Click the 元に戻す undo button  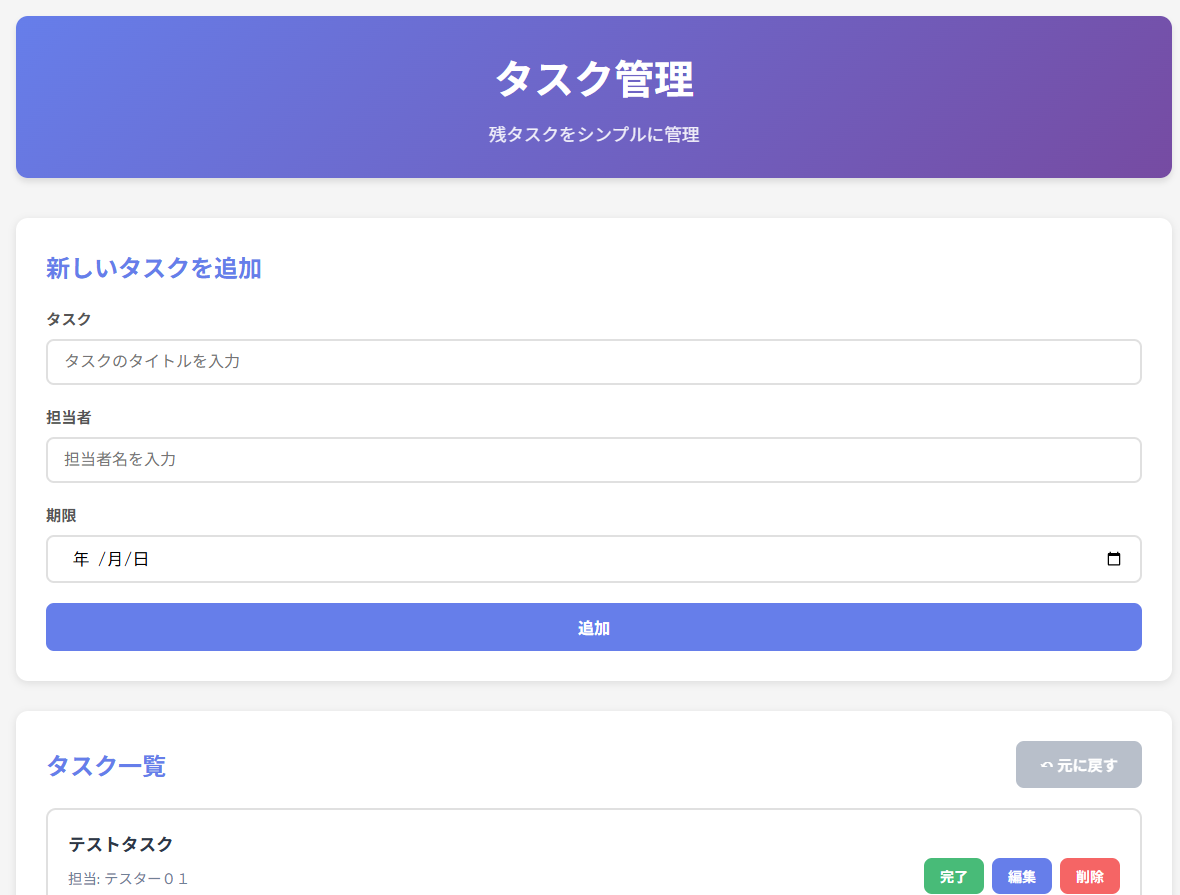coord(1078,765)
